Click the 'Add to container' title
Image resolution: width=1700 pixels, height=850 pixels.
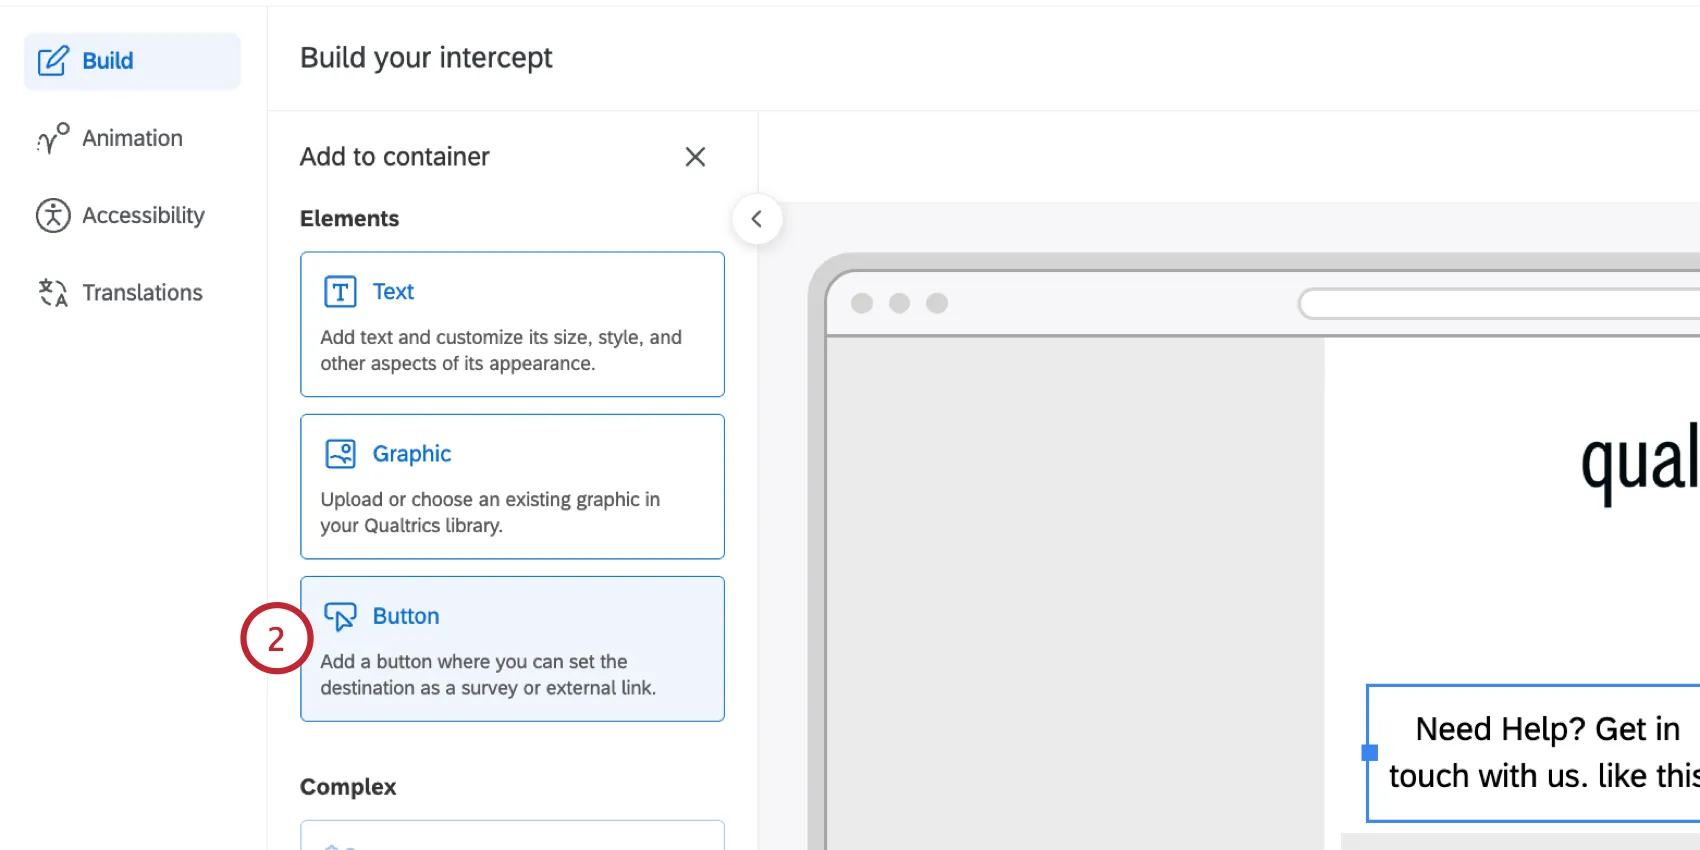click(395, 157)
